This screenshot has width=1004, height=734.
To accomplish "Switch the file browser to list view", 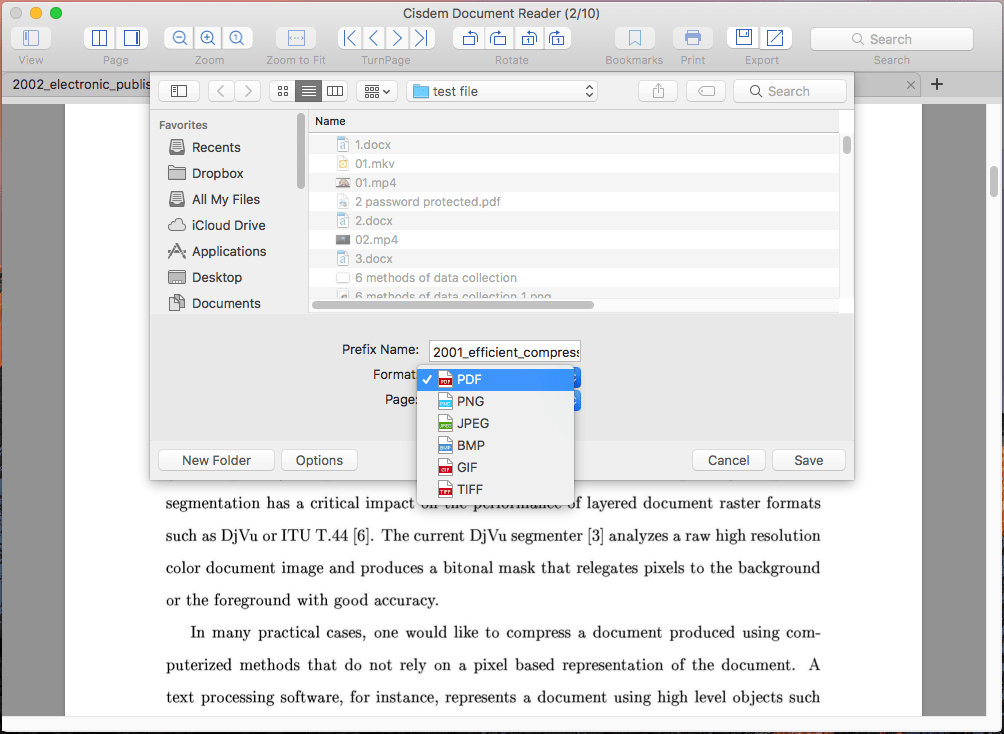I will point(309,91).
